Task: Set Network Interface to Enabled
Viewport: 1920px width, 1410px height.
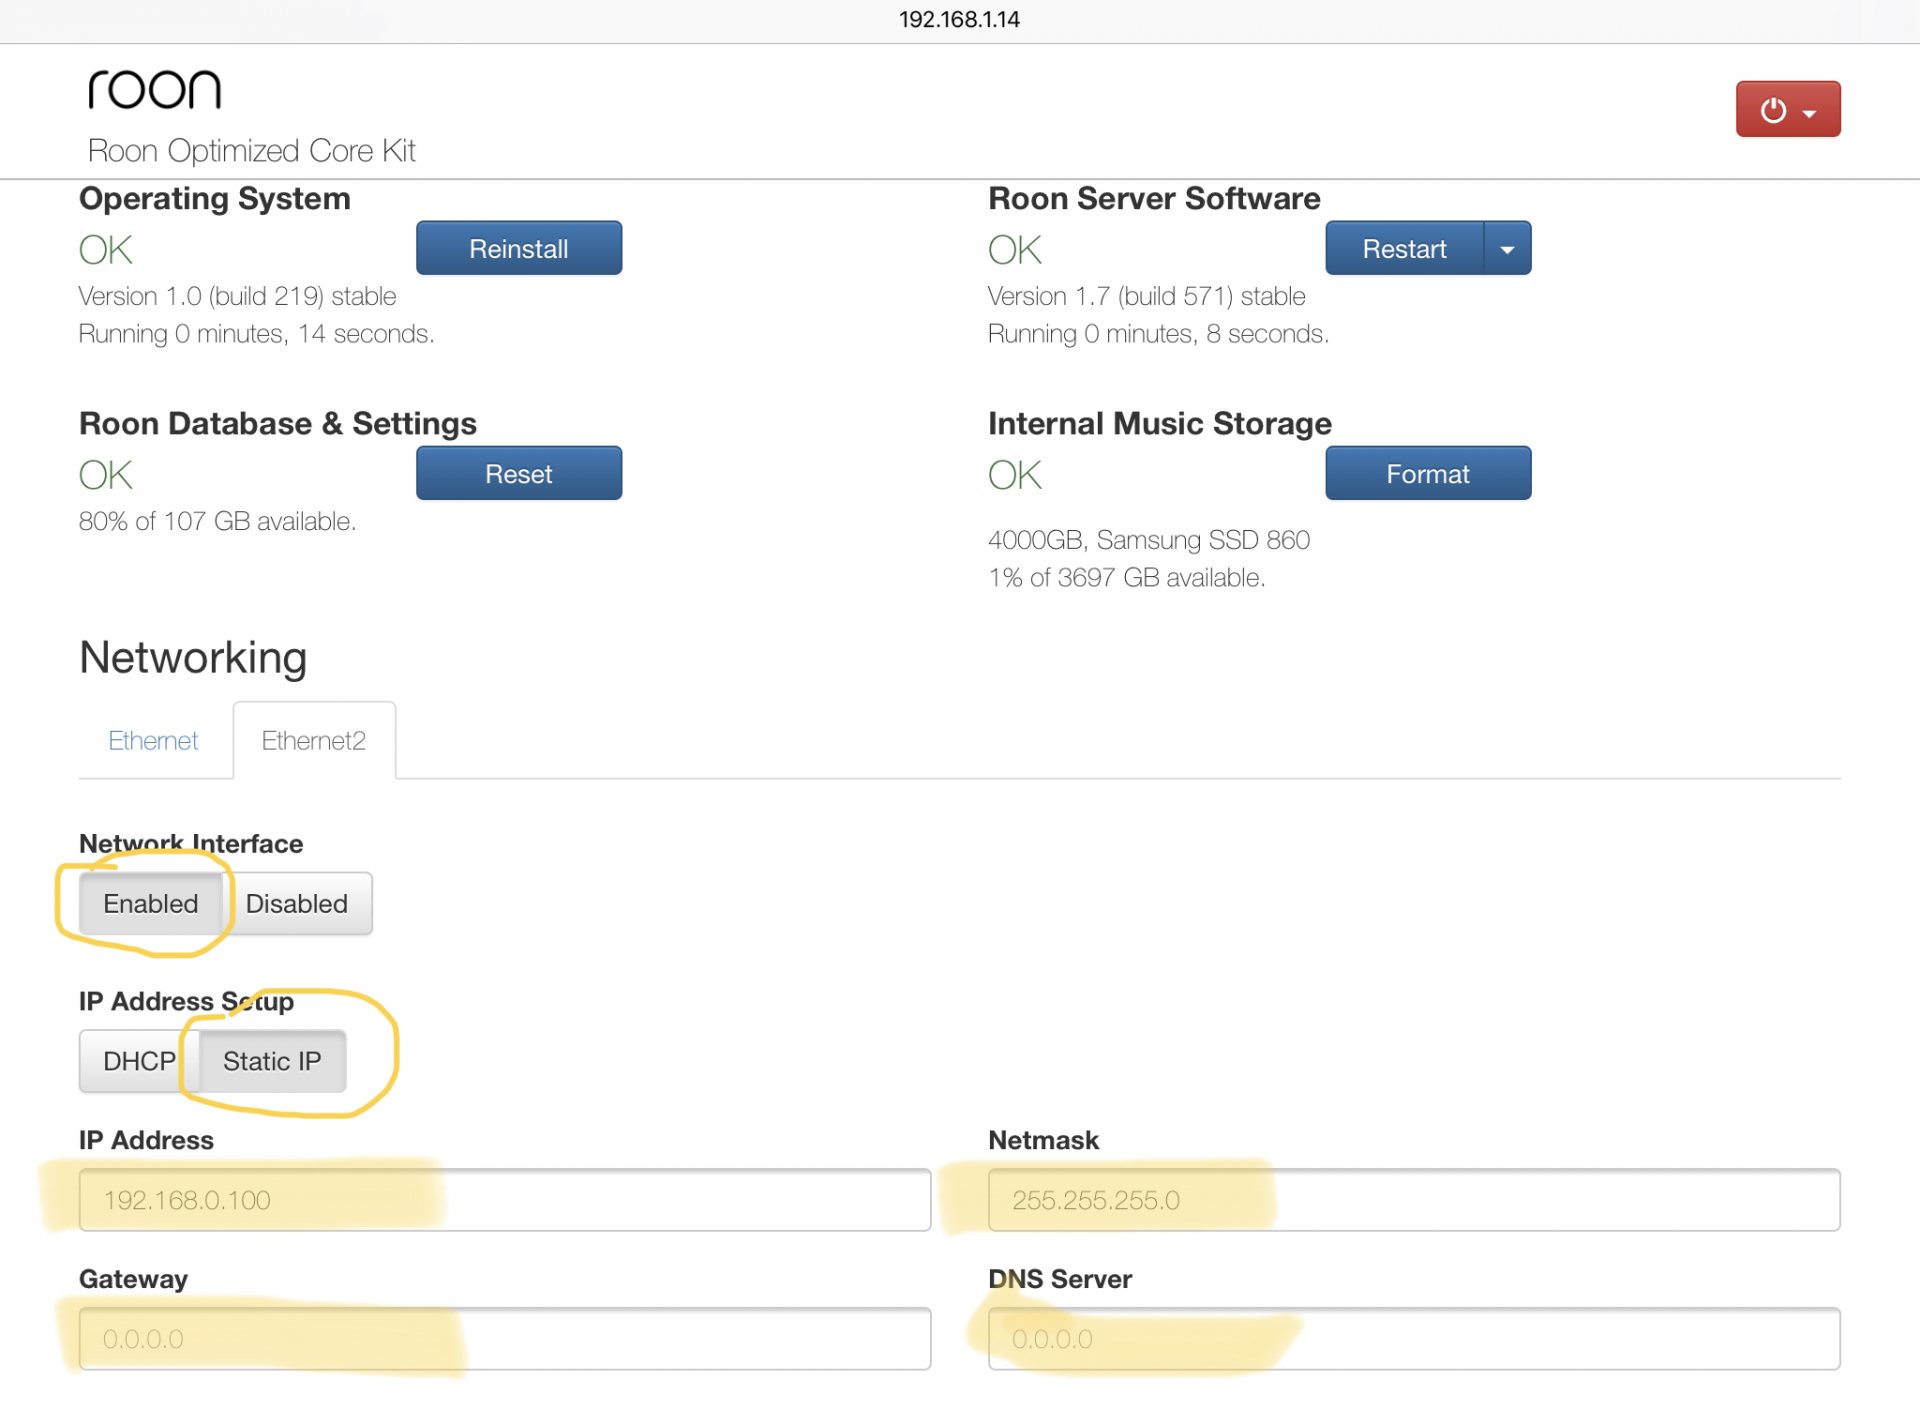Action: click(x=151, y=903)
